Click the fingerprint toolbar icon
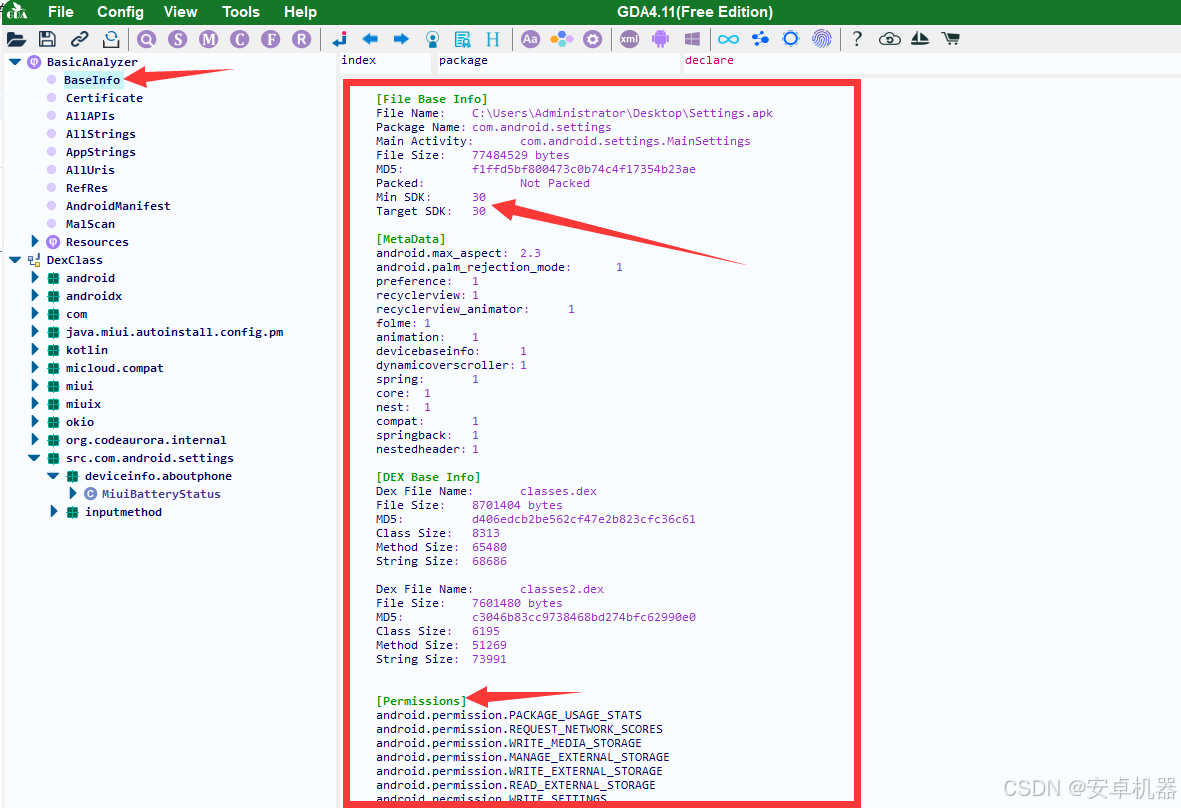This screenshot has height=808, width=1181. tap(822, 39)
